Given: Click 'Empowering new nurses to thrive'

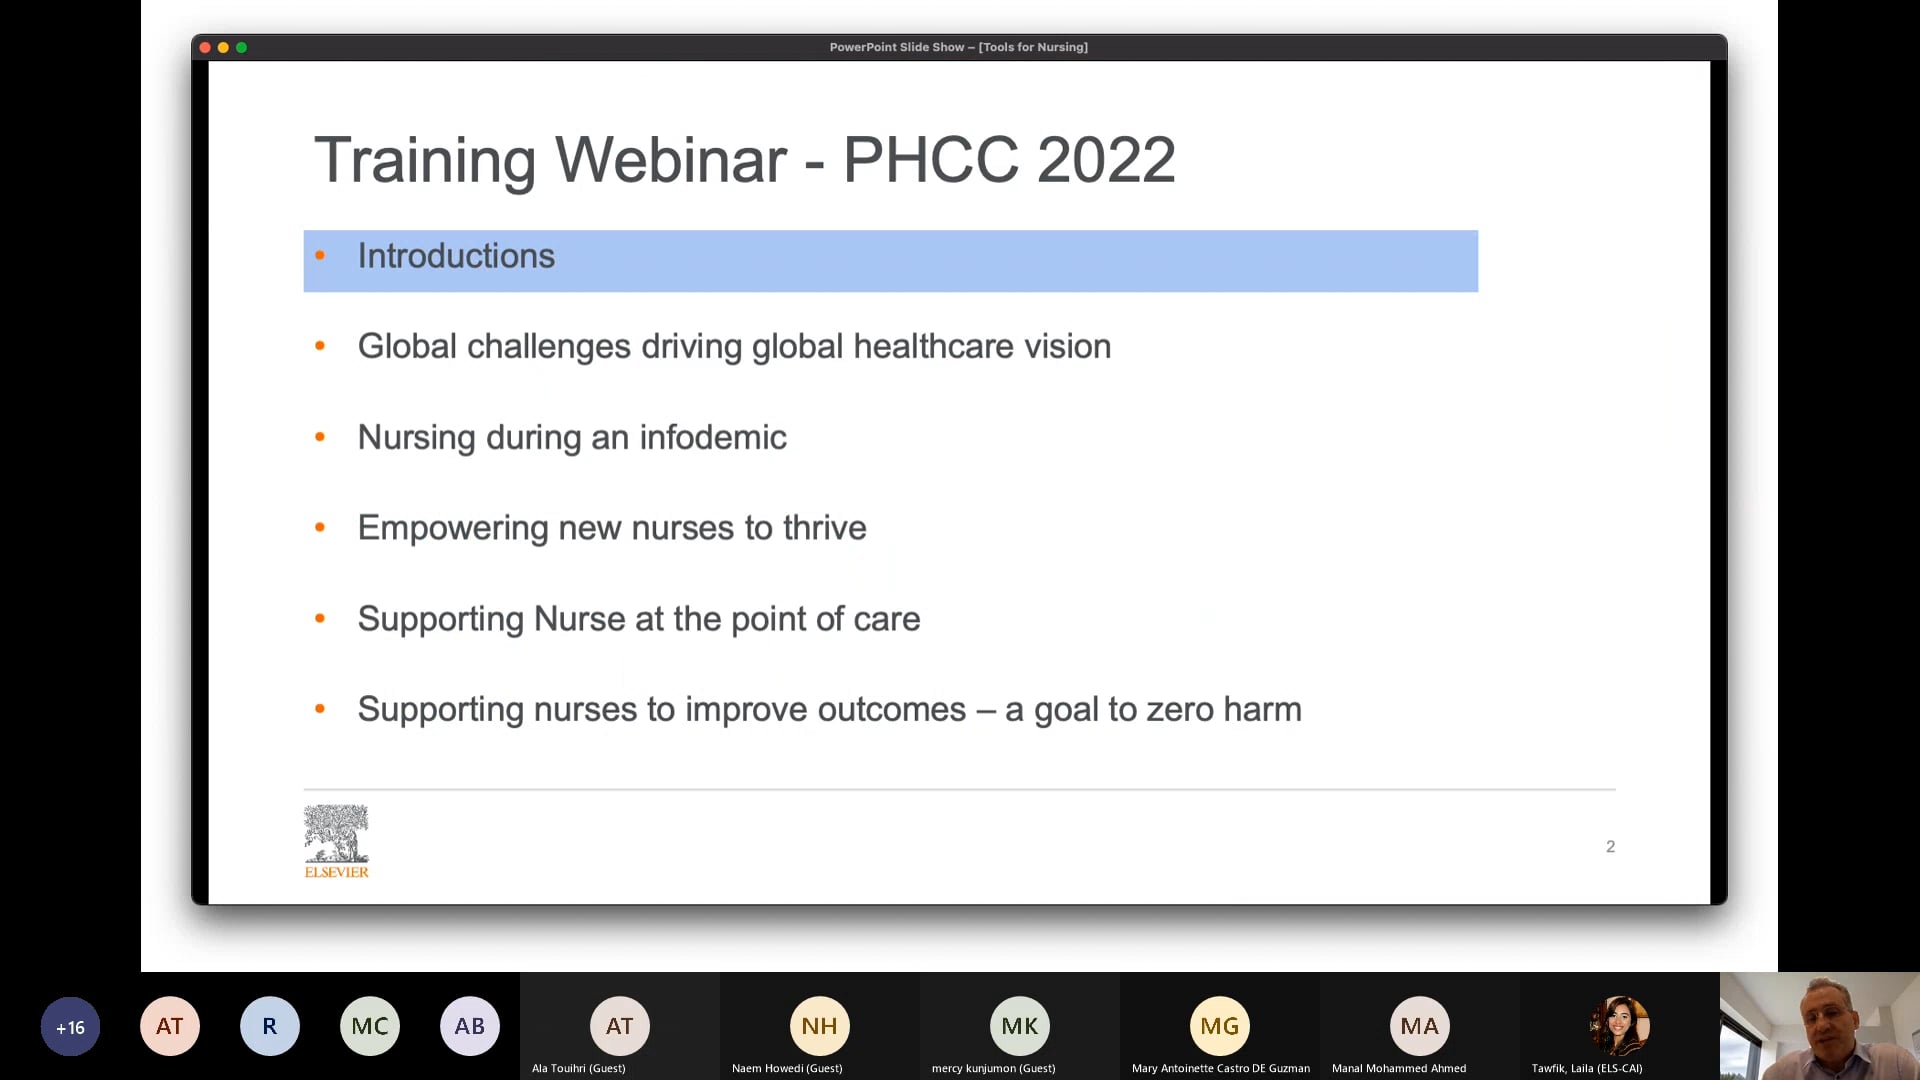Looking at the screenshot, I should [612, 528].
